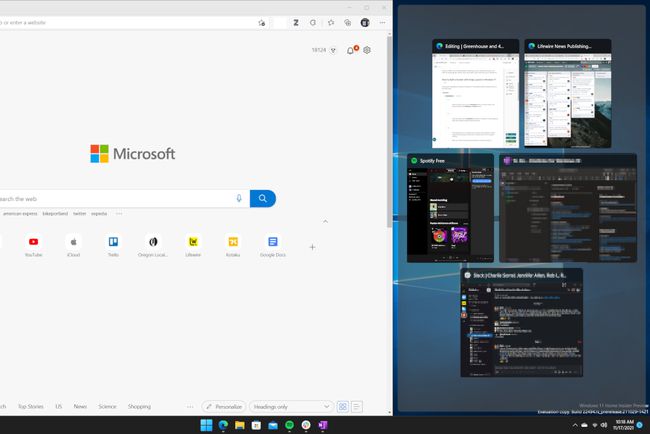Click the Edge address bar
This screenshot has height=434, width=650.
click(x=129, y=22)
